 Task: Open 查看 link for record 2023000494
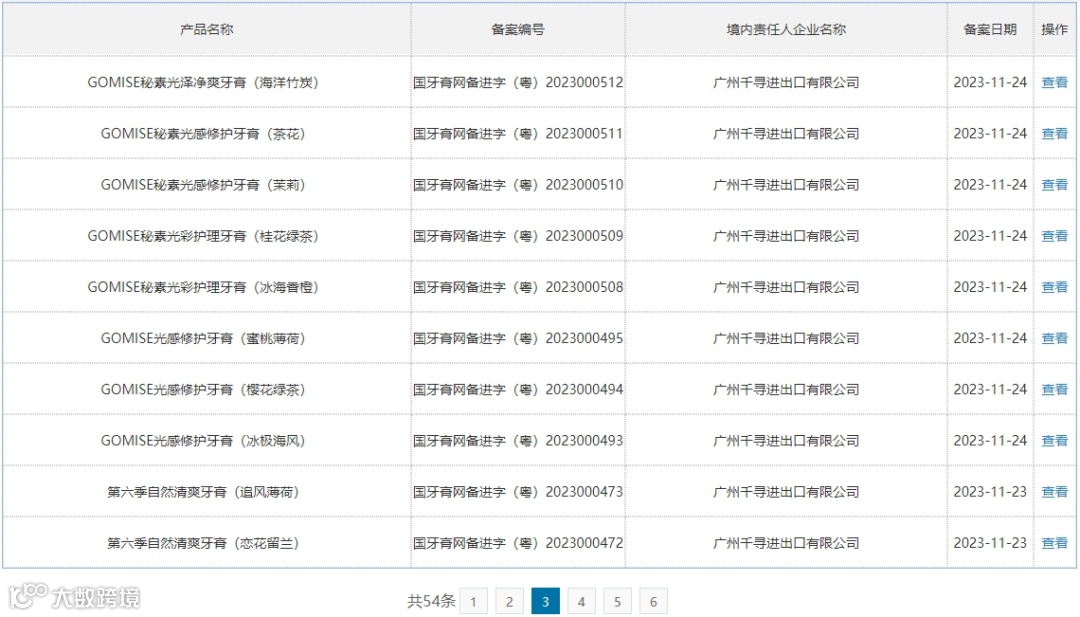pyautogui.click(x=1054, y=390)
